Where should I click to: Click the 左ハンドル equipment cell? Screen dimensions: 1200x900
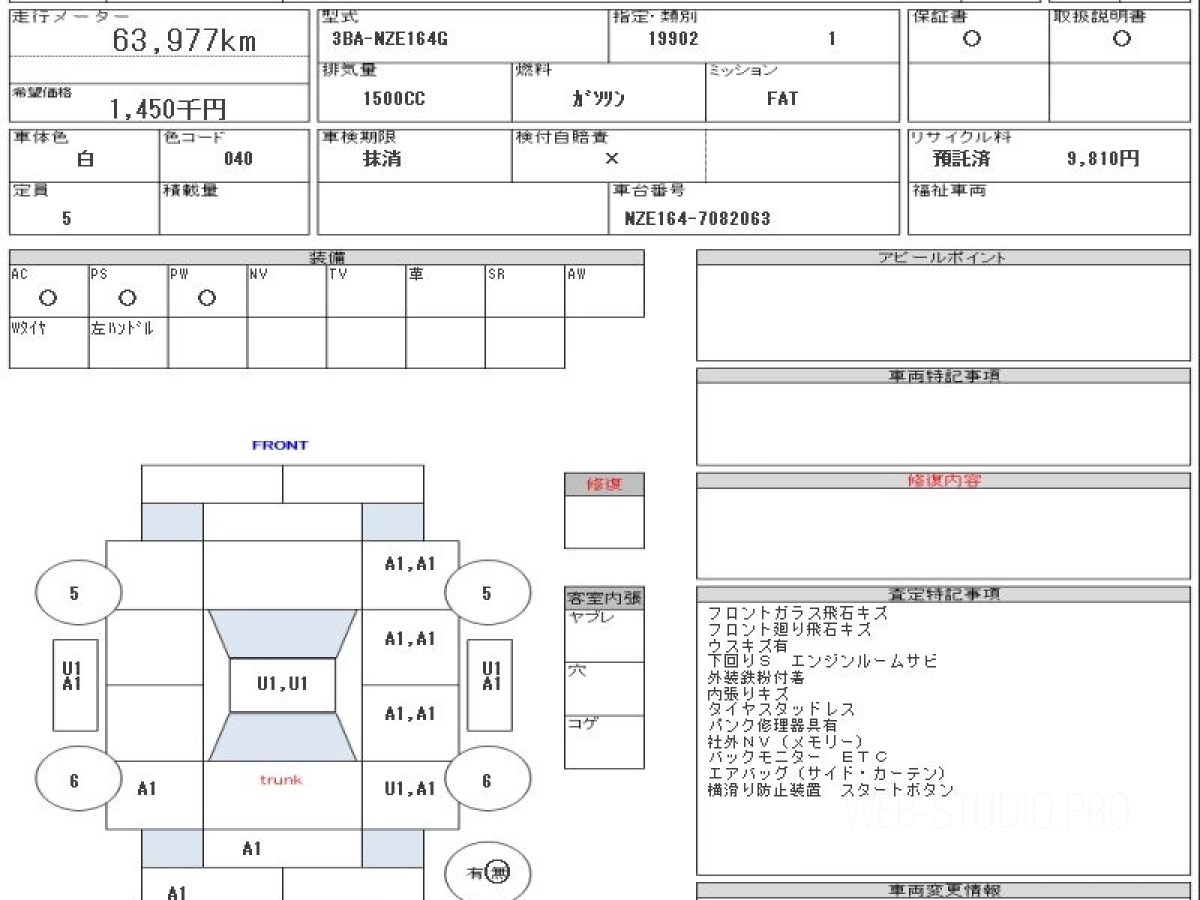coord(128,343)
